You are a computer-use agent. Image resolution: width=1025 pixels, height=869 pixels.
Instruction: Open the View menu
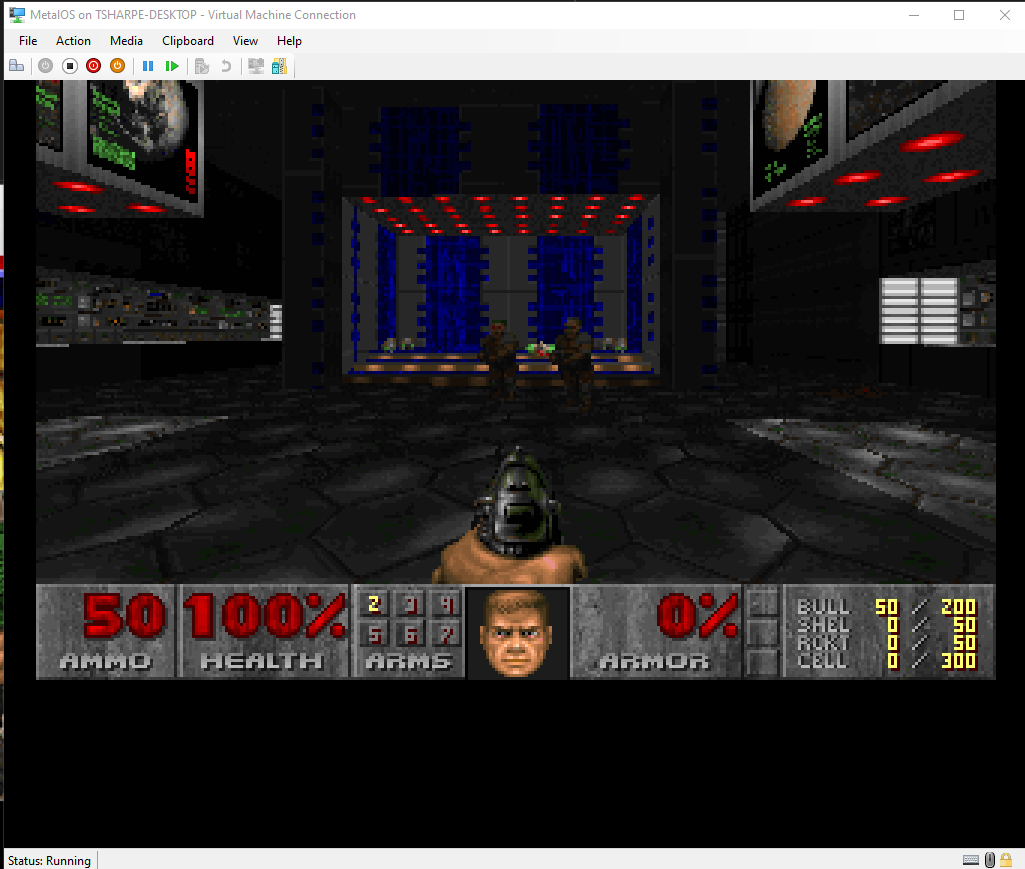[x=245, y=41]
